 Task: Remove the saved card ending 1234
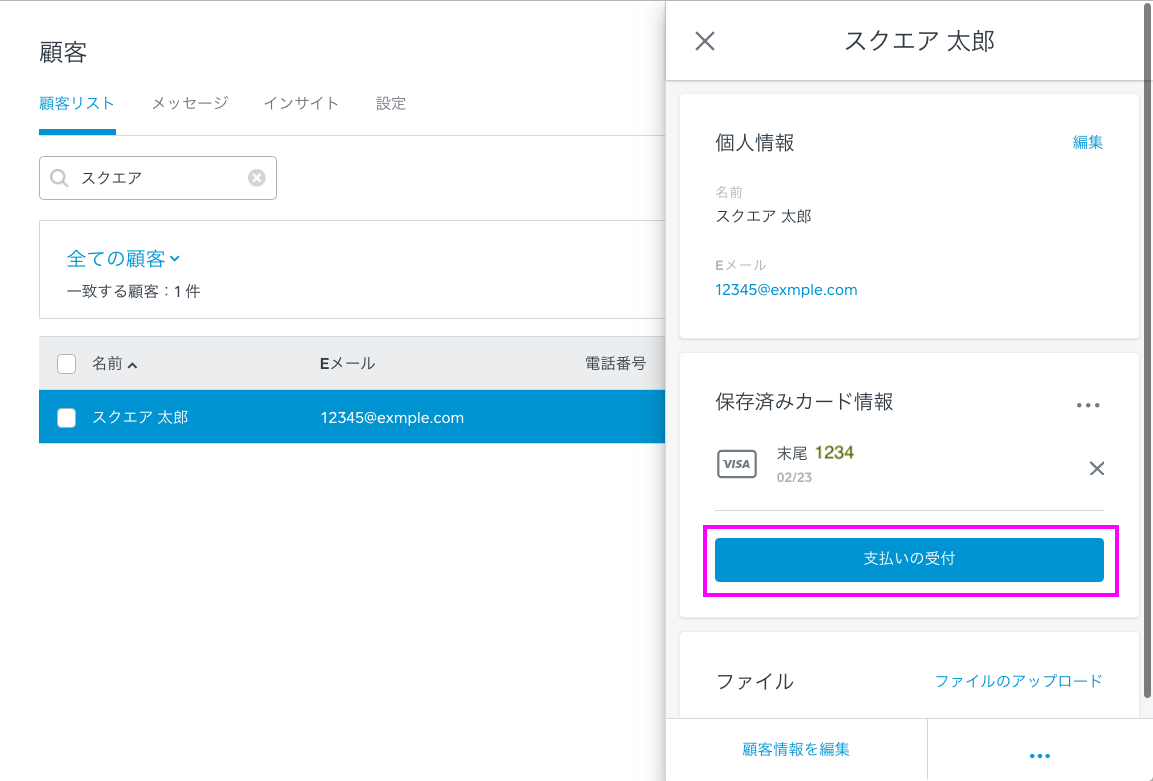coord(1097,468)
